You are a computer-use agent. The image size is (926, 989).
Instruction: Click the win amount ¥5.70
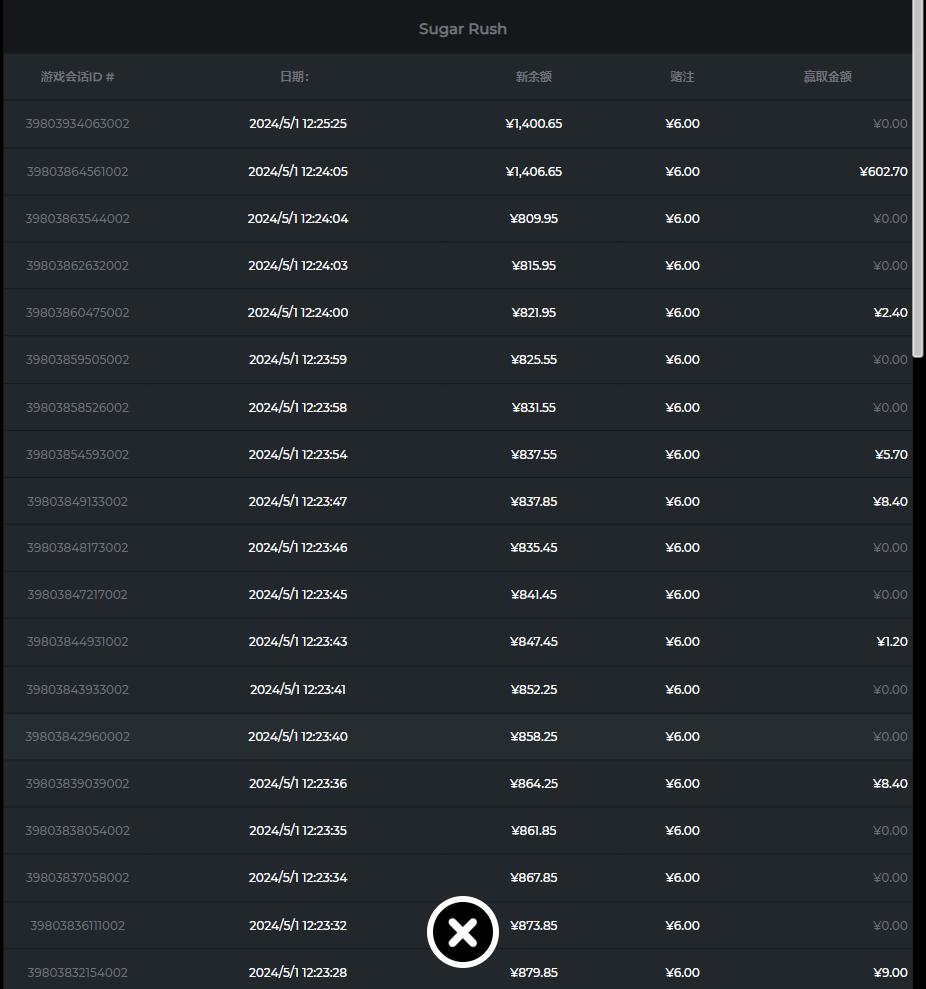pos(891,454)
